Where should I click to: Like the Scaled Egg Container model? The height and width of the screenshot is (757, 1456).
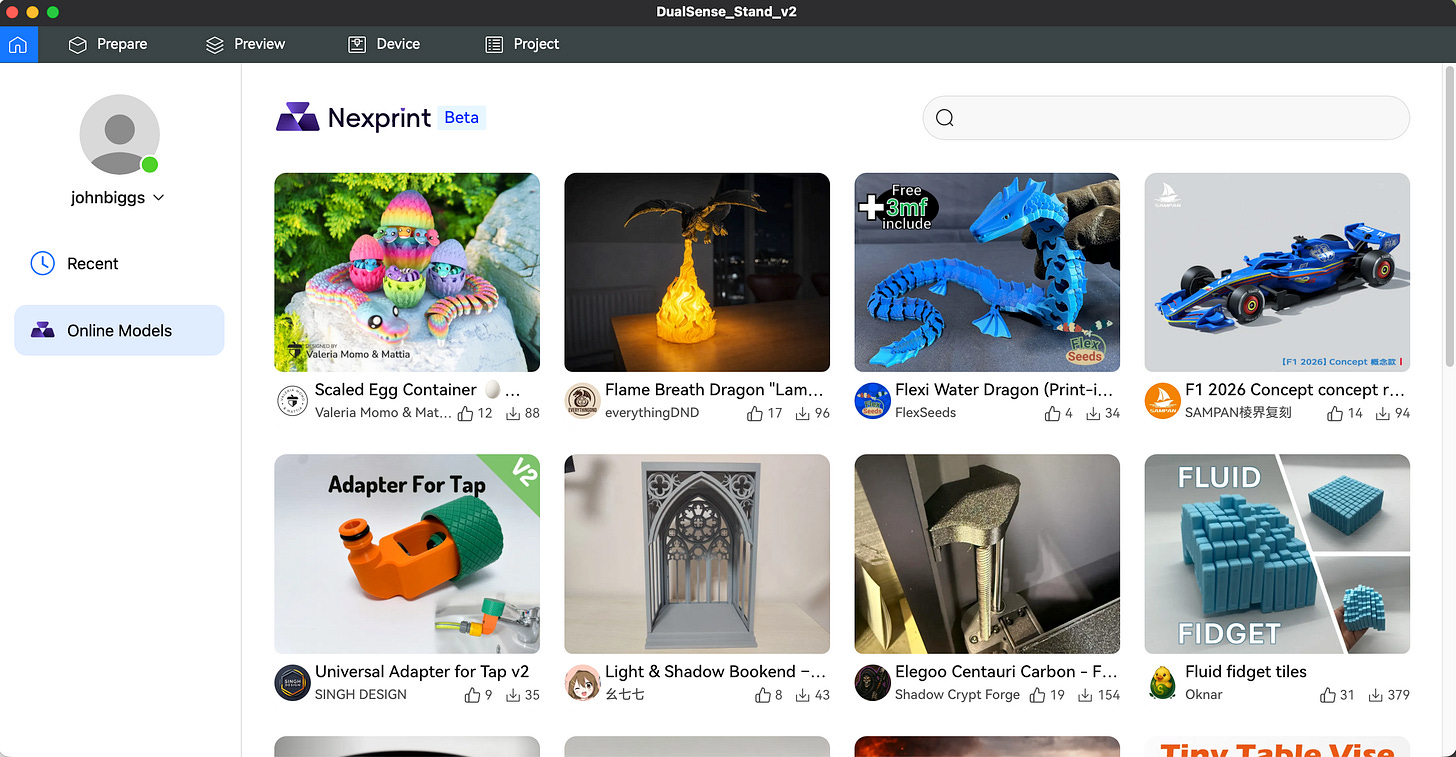466,413
